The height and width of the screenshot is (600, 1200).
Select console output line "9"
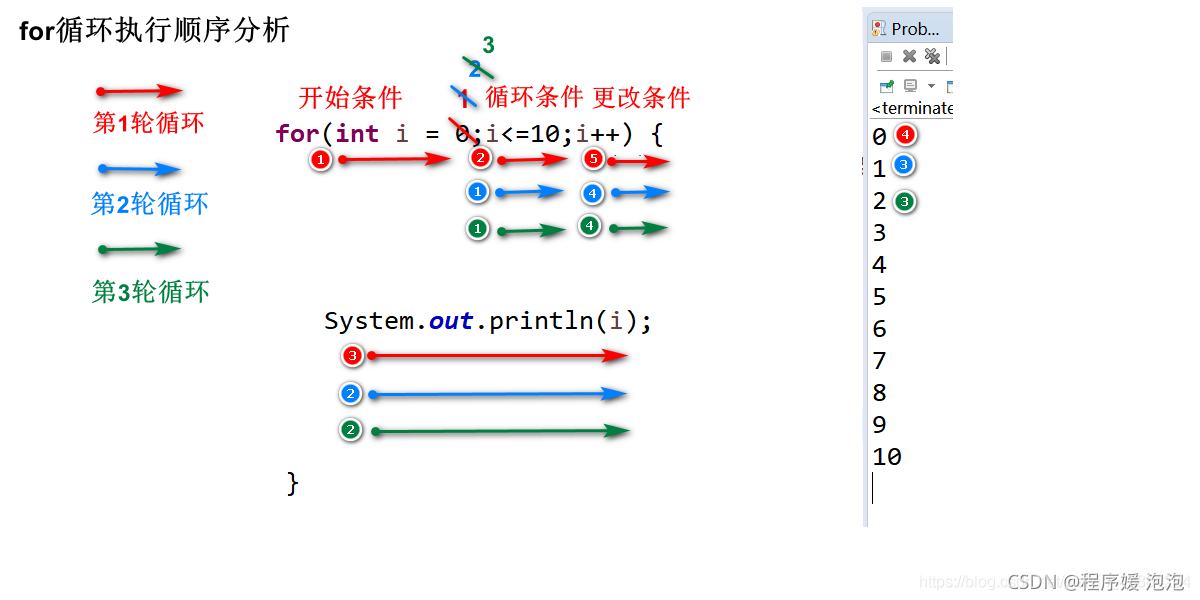pyautogui.click(x=879, y=425)
